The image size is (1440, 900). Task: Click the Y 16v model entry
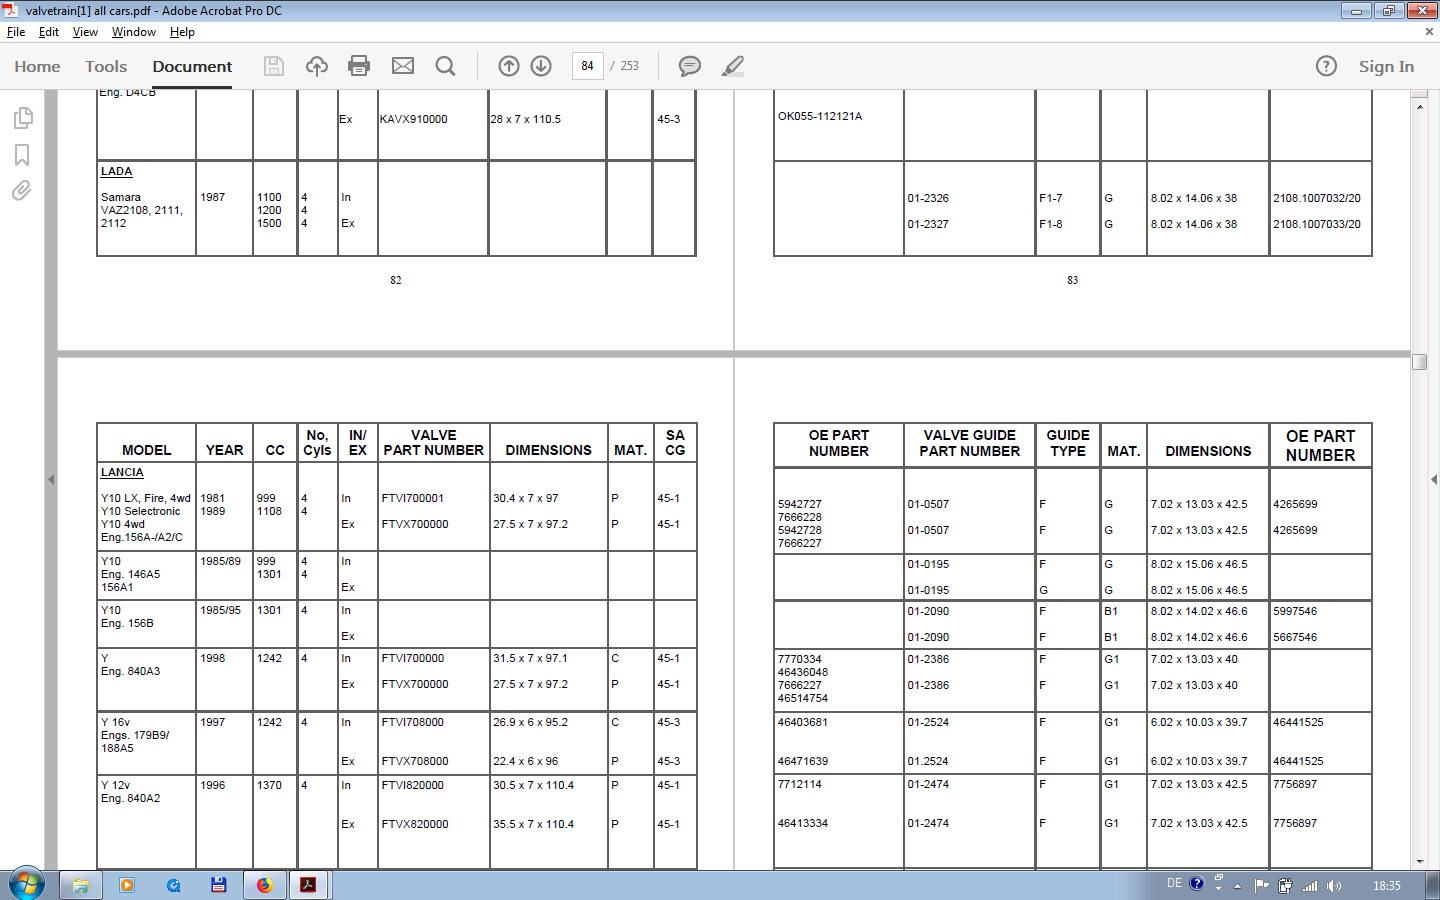point(116,722)
